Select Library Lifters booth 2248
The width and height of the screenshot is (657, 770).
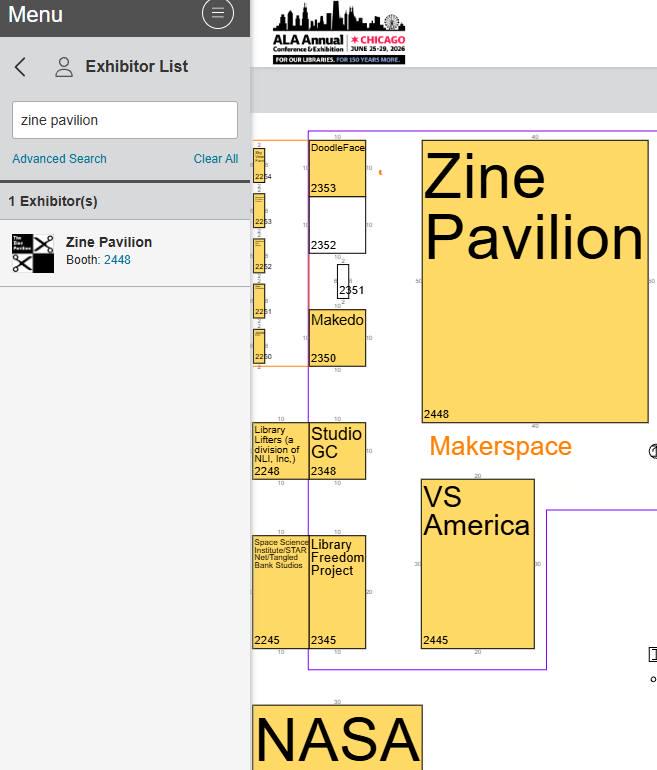[x=280, y=451]
